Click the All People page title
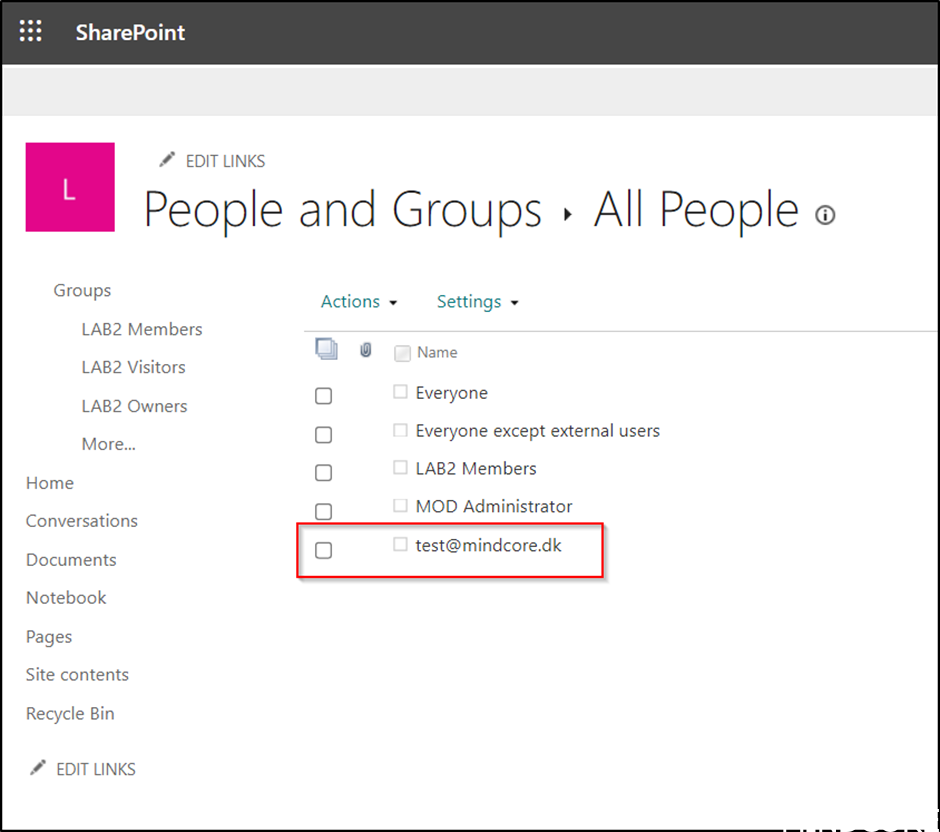This screenshot has height=832, width=940. [x=696, y=210]
